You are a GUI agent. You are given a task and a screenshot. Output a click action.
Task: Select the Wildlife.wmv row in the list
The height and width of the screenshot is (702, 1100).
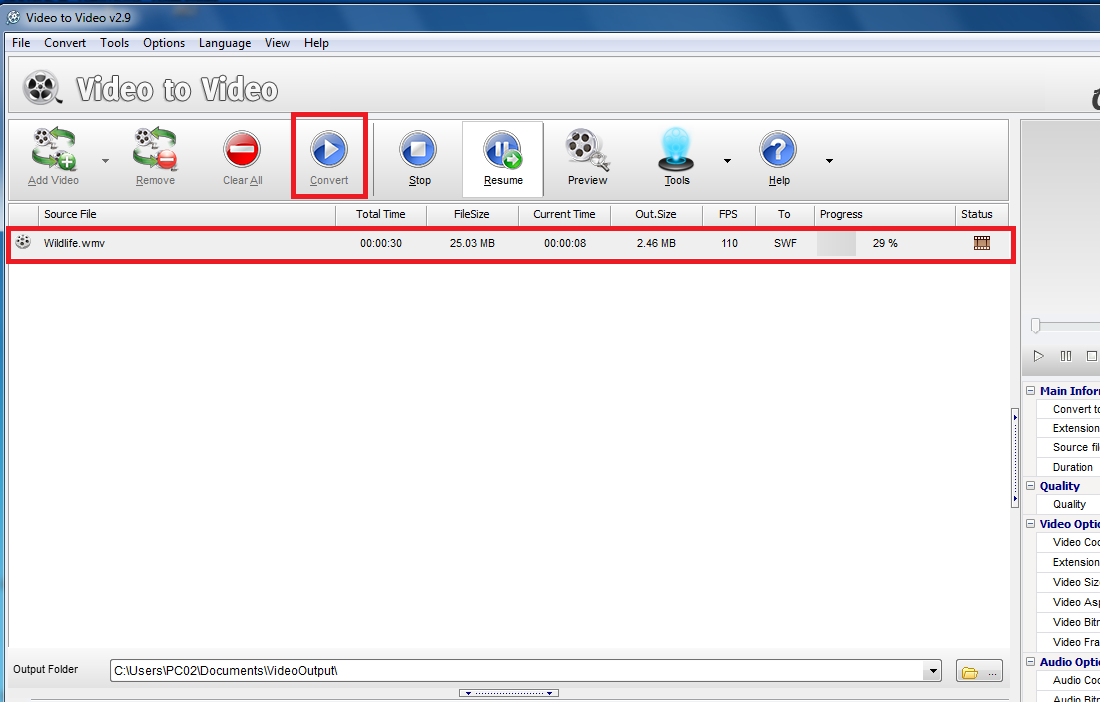(x=200, y=243)
